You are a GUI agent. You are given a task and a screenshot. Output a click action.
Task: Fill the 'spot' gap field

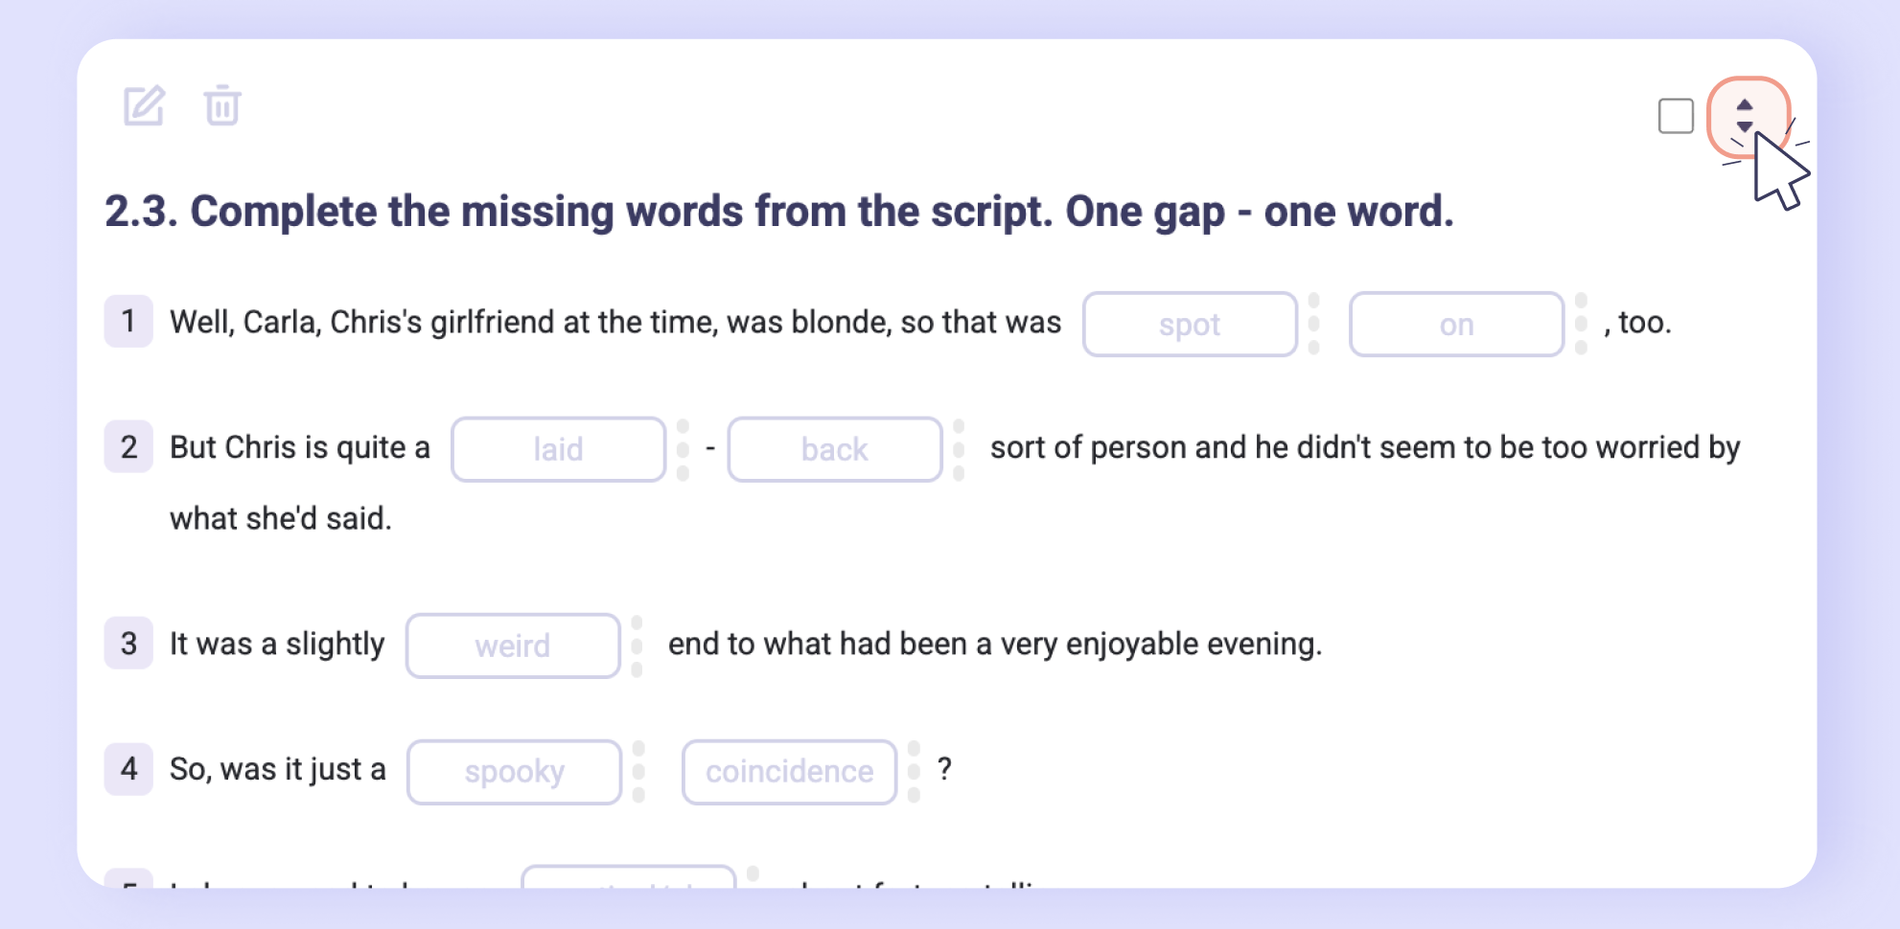(1189, 324)
